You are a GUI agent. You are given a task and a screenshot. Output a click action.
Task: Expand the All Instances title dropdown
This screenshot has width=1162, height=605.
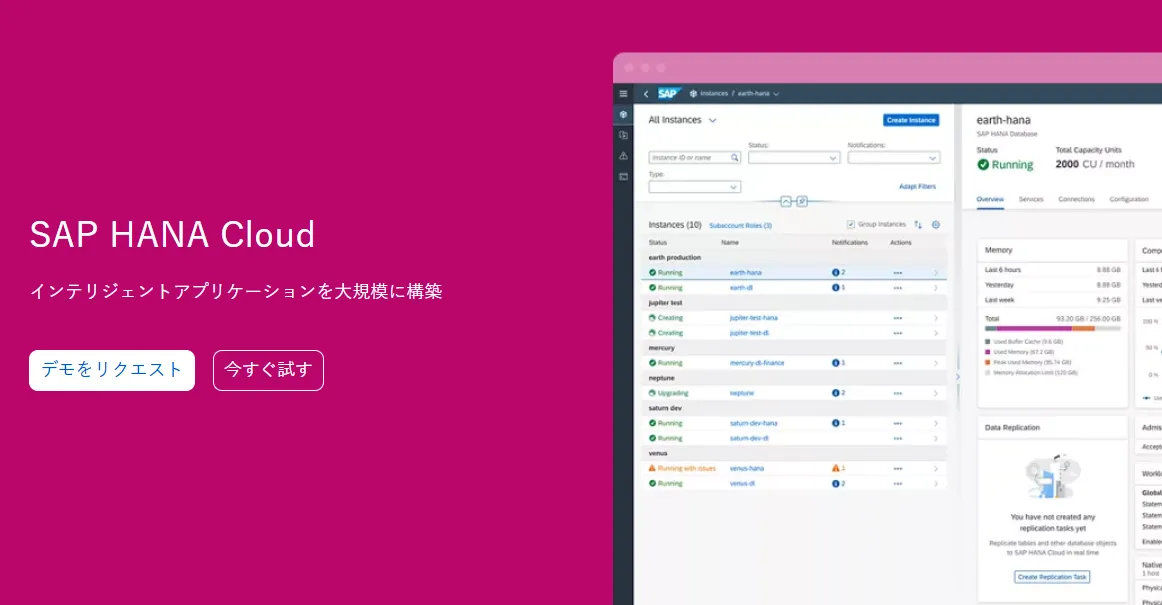pyautogui.click(x=713, y=120)
